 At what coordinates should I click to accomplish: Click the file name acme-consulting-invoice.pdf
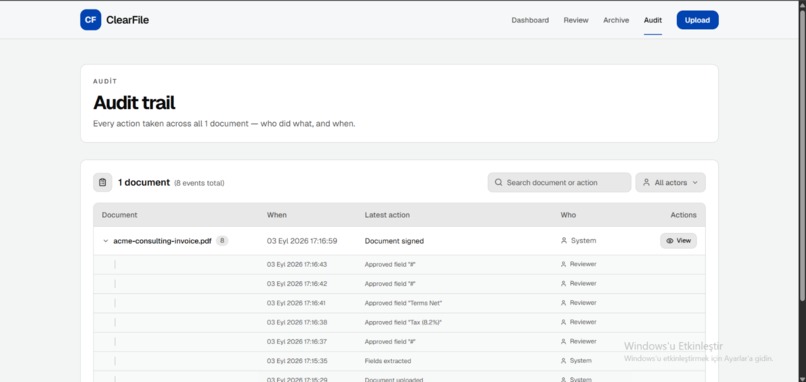162,241
